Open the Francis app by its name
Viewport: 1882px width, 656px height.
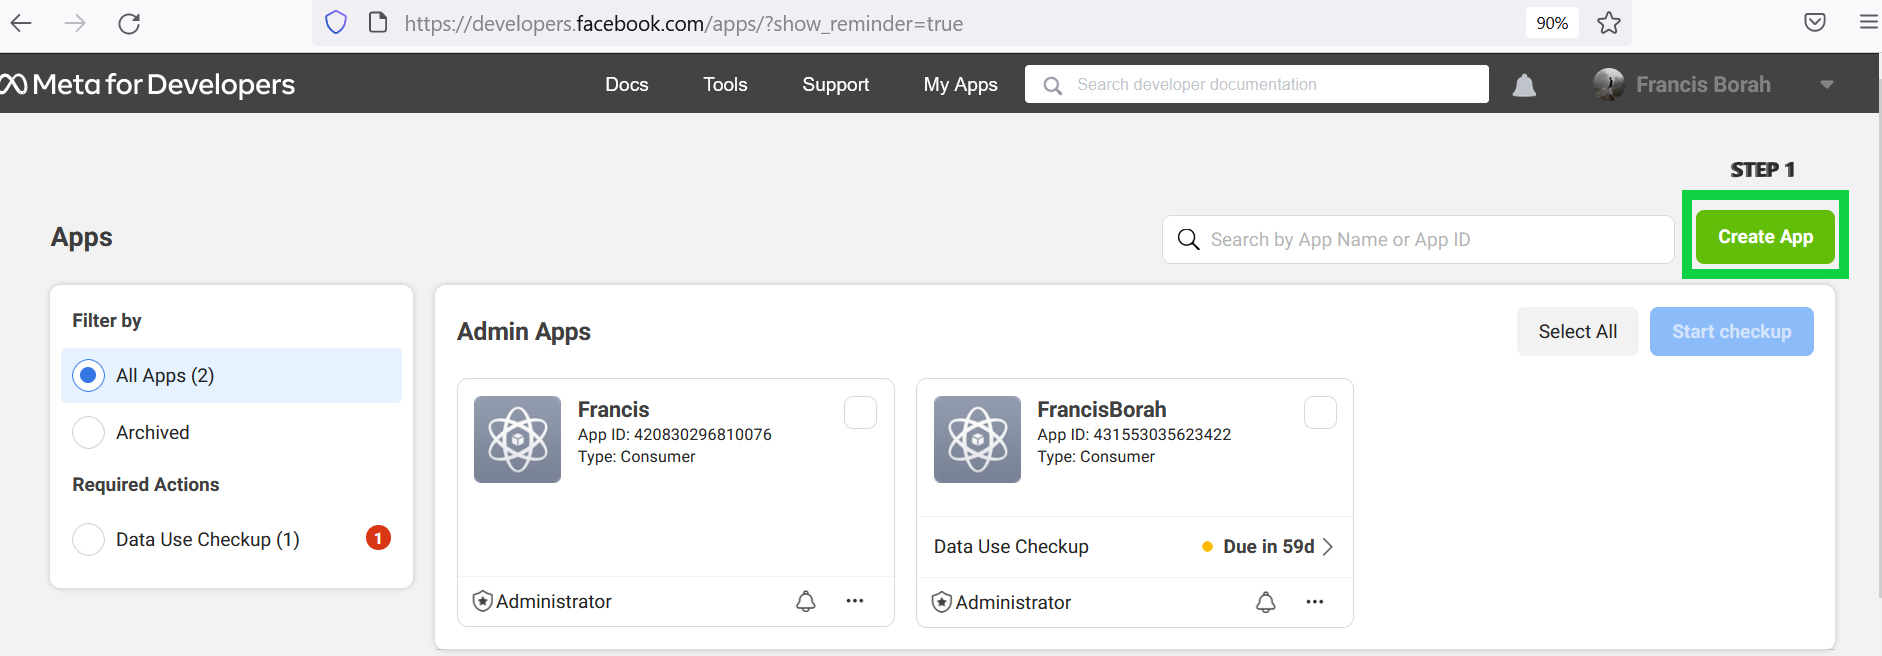pyautogui.click(x=613, y=409)
